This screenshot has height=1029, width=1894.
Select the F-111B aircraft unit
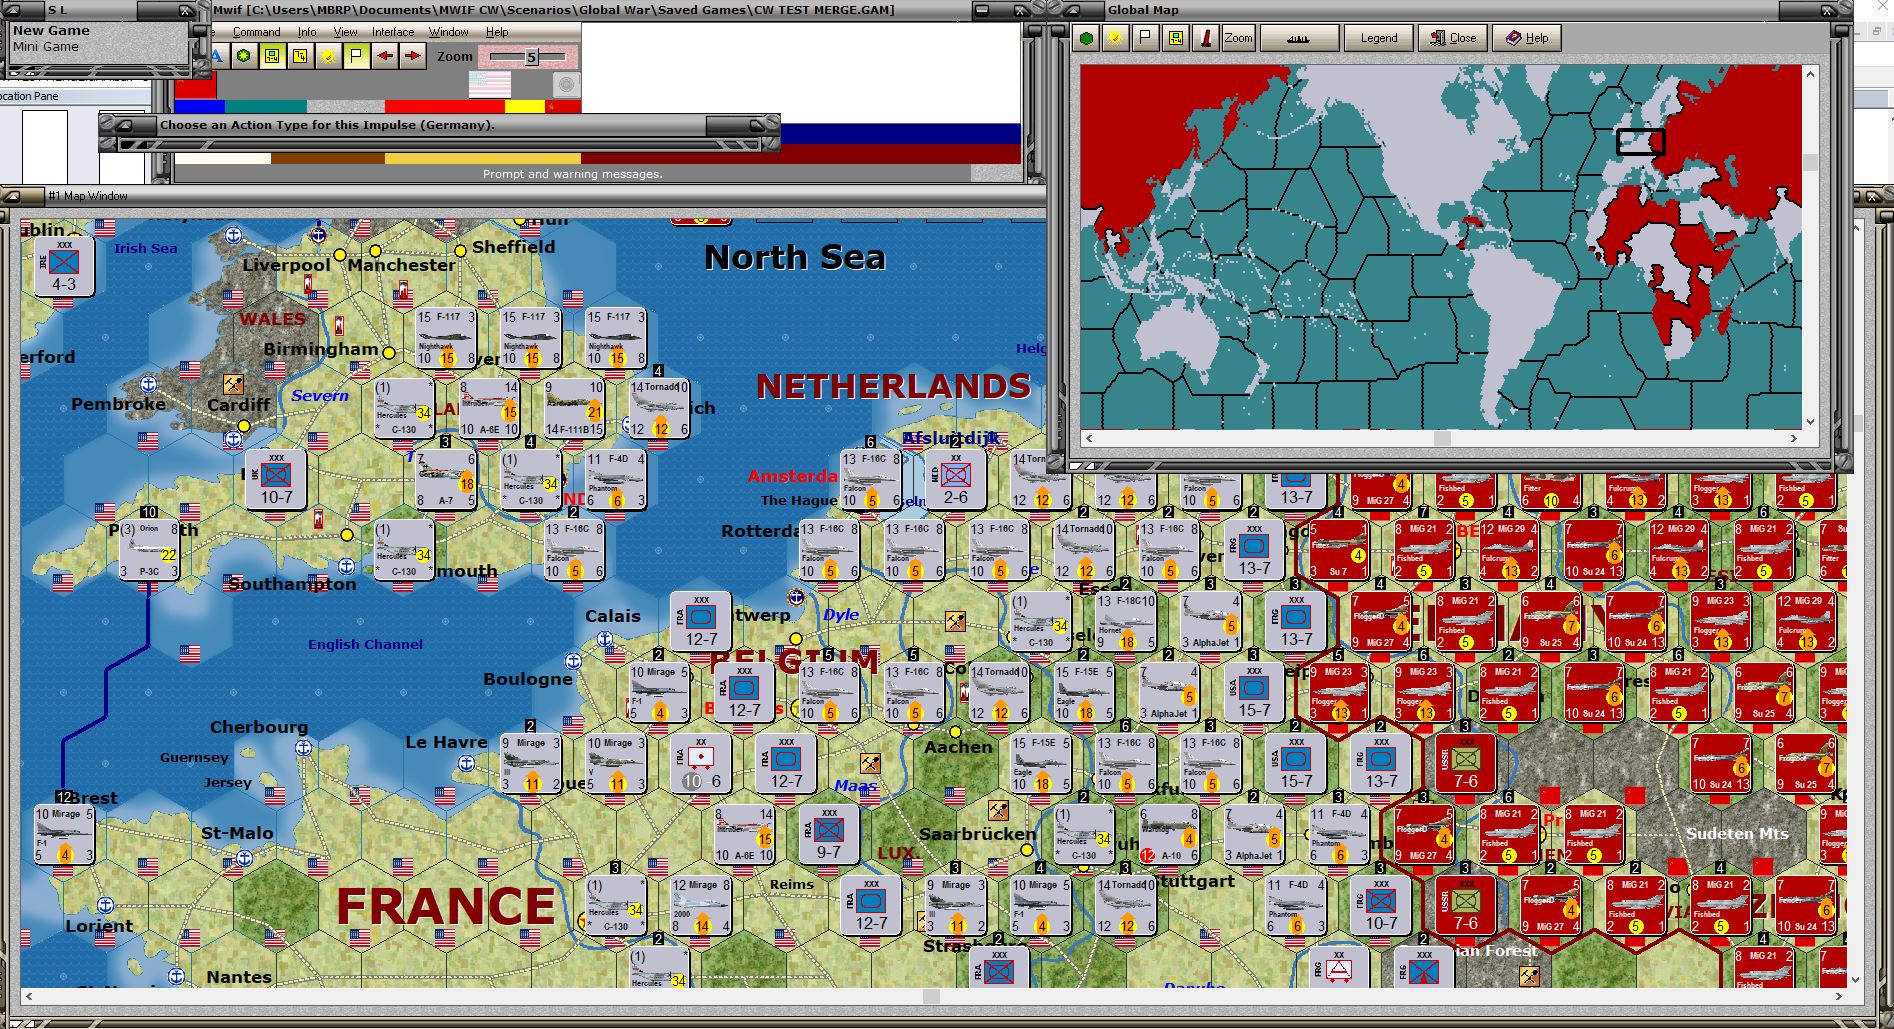[574, 408]
